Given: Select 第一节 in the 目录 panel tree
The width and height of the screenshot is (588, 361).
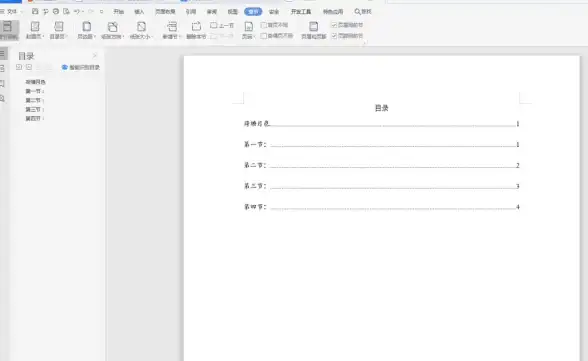Looking at the screenshot, I should pyautogui.click(x=34, y=91).
